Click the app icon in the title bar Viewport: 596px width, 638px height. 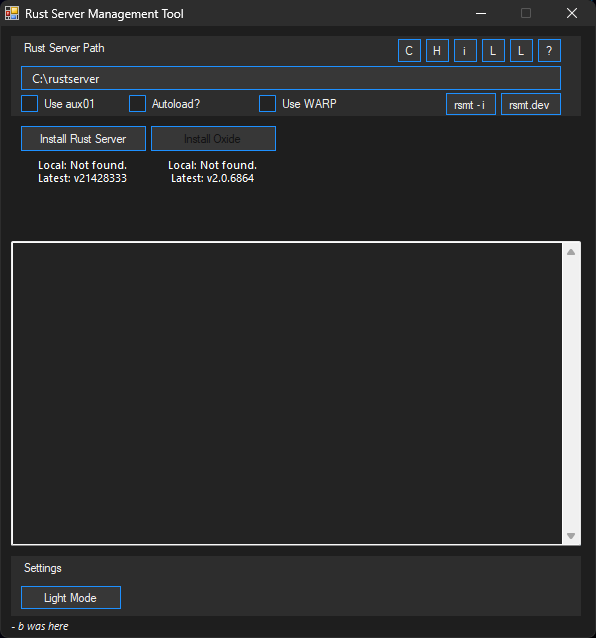12,13
